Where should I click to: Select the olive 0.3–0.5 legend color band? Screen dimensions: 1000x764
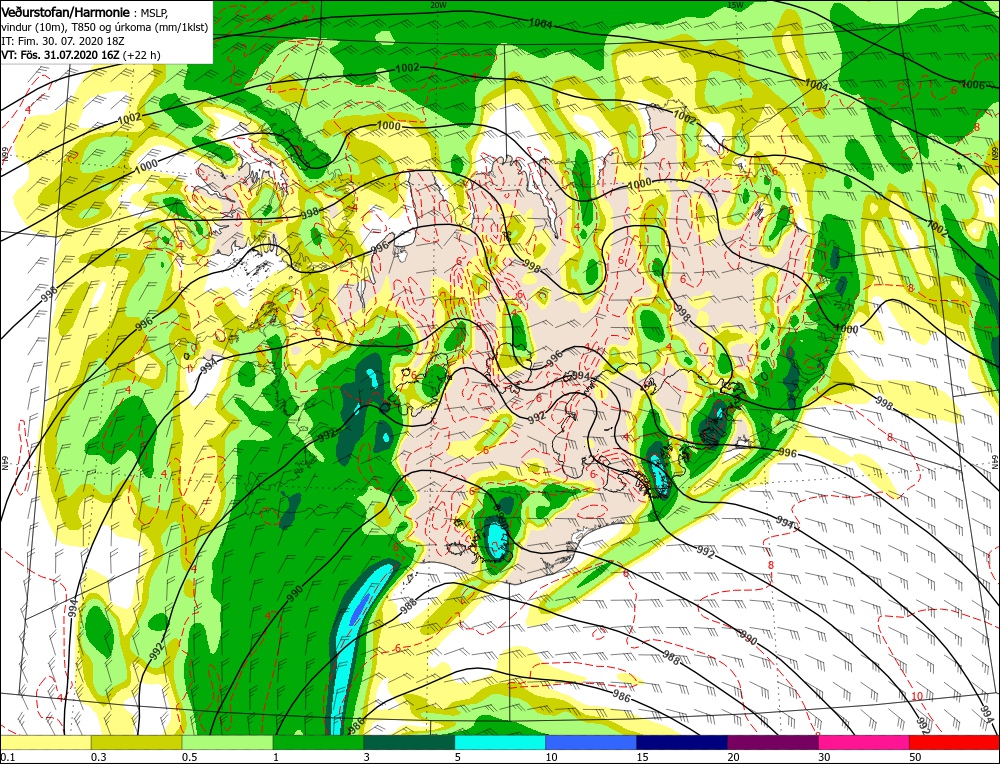(x=136, y=742)
